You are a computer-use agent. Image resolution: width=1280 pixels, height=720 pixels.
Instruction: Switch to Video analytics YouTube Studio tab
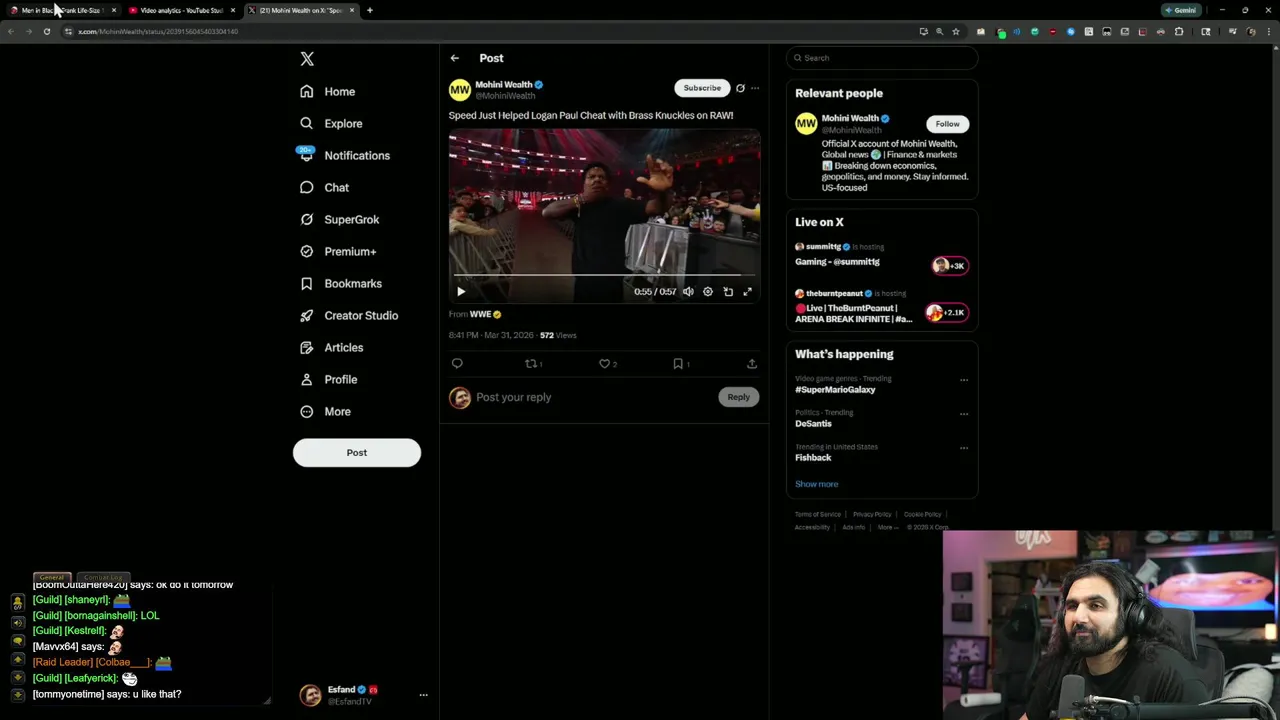point(181,10)
